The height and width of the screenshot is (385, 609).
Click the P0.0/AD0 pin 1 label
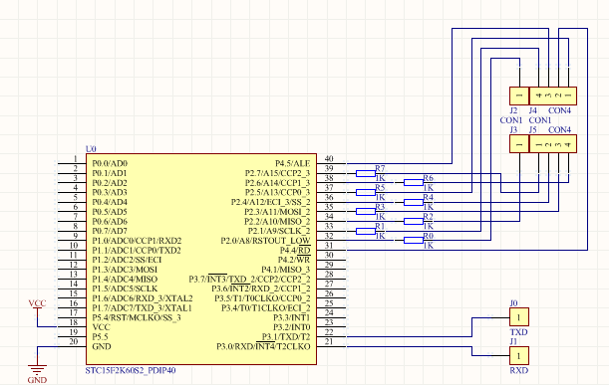[110, 164]
